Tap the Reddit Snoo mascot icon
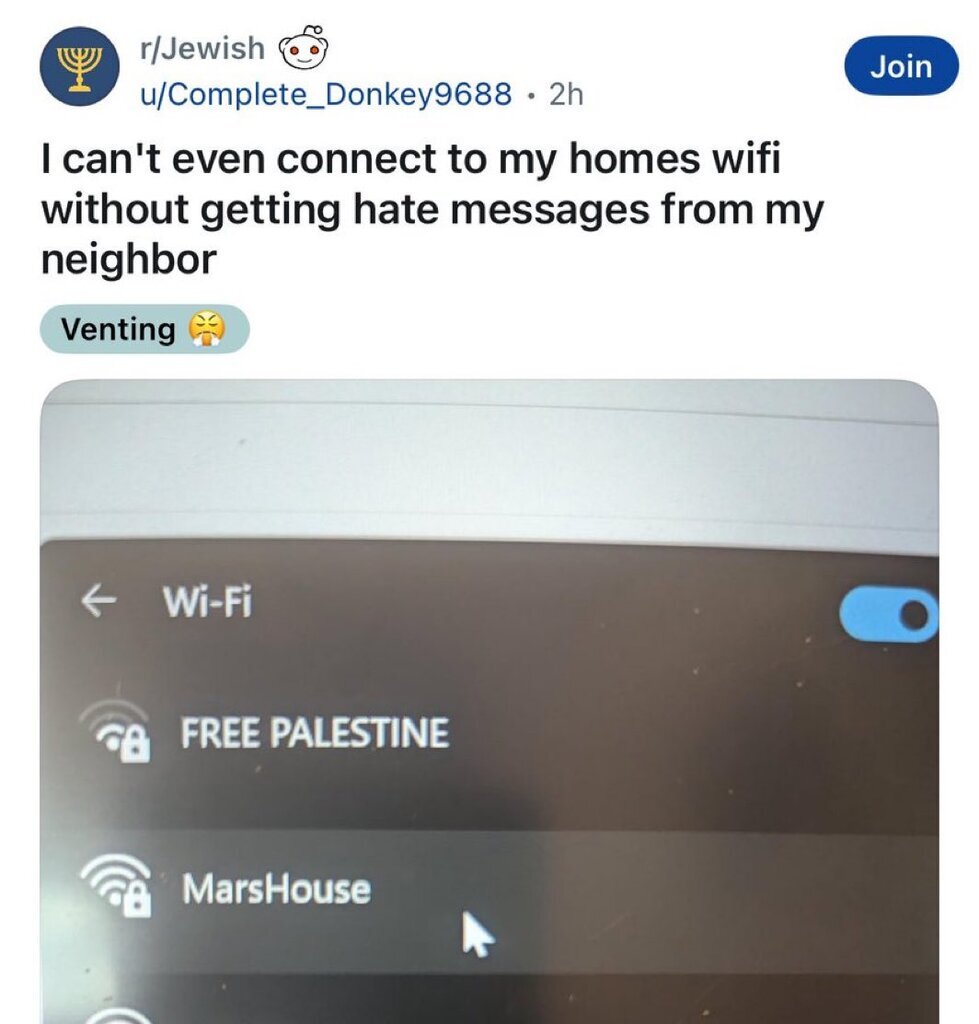Image resolution: width=979 pixels, height=1024 pixels. [x=302, y=47]
